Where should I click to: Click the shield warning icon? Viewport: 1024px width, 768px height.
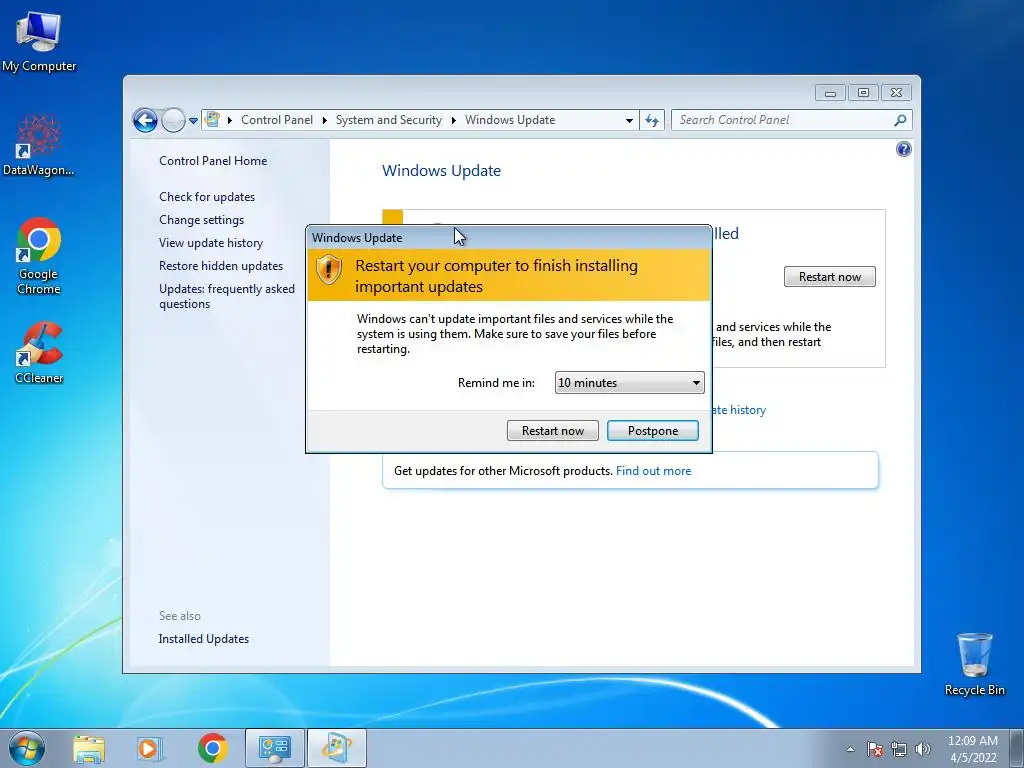pos(328,268)
